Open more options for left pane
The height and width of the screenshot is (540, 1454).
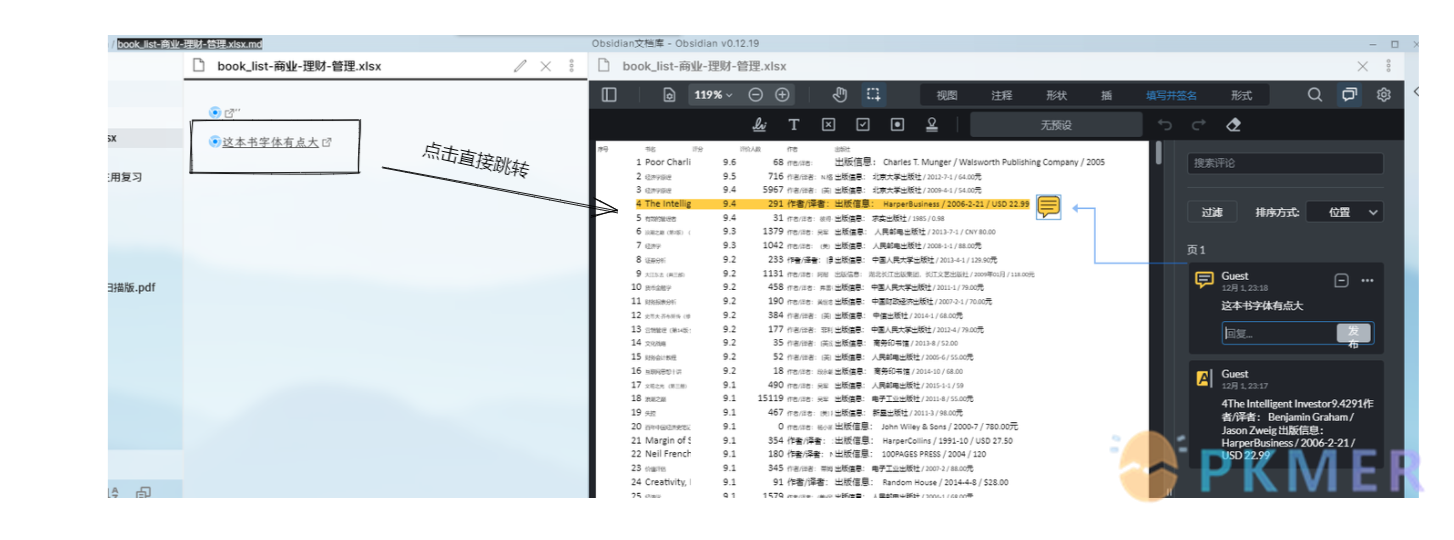(x=572, y=66)
